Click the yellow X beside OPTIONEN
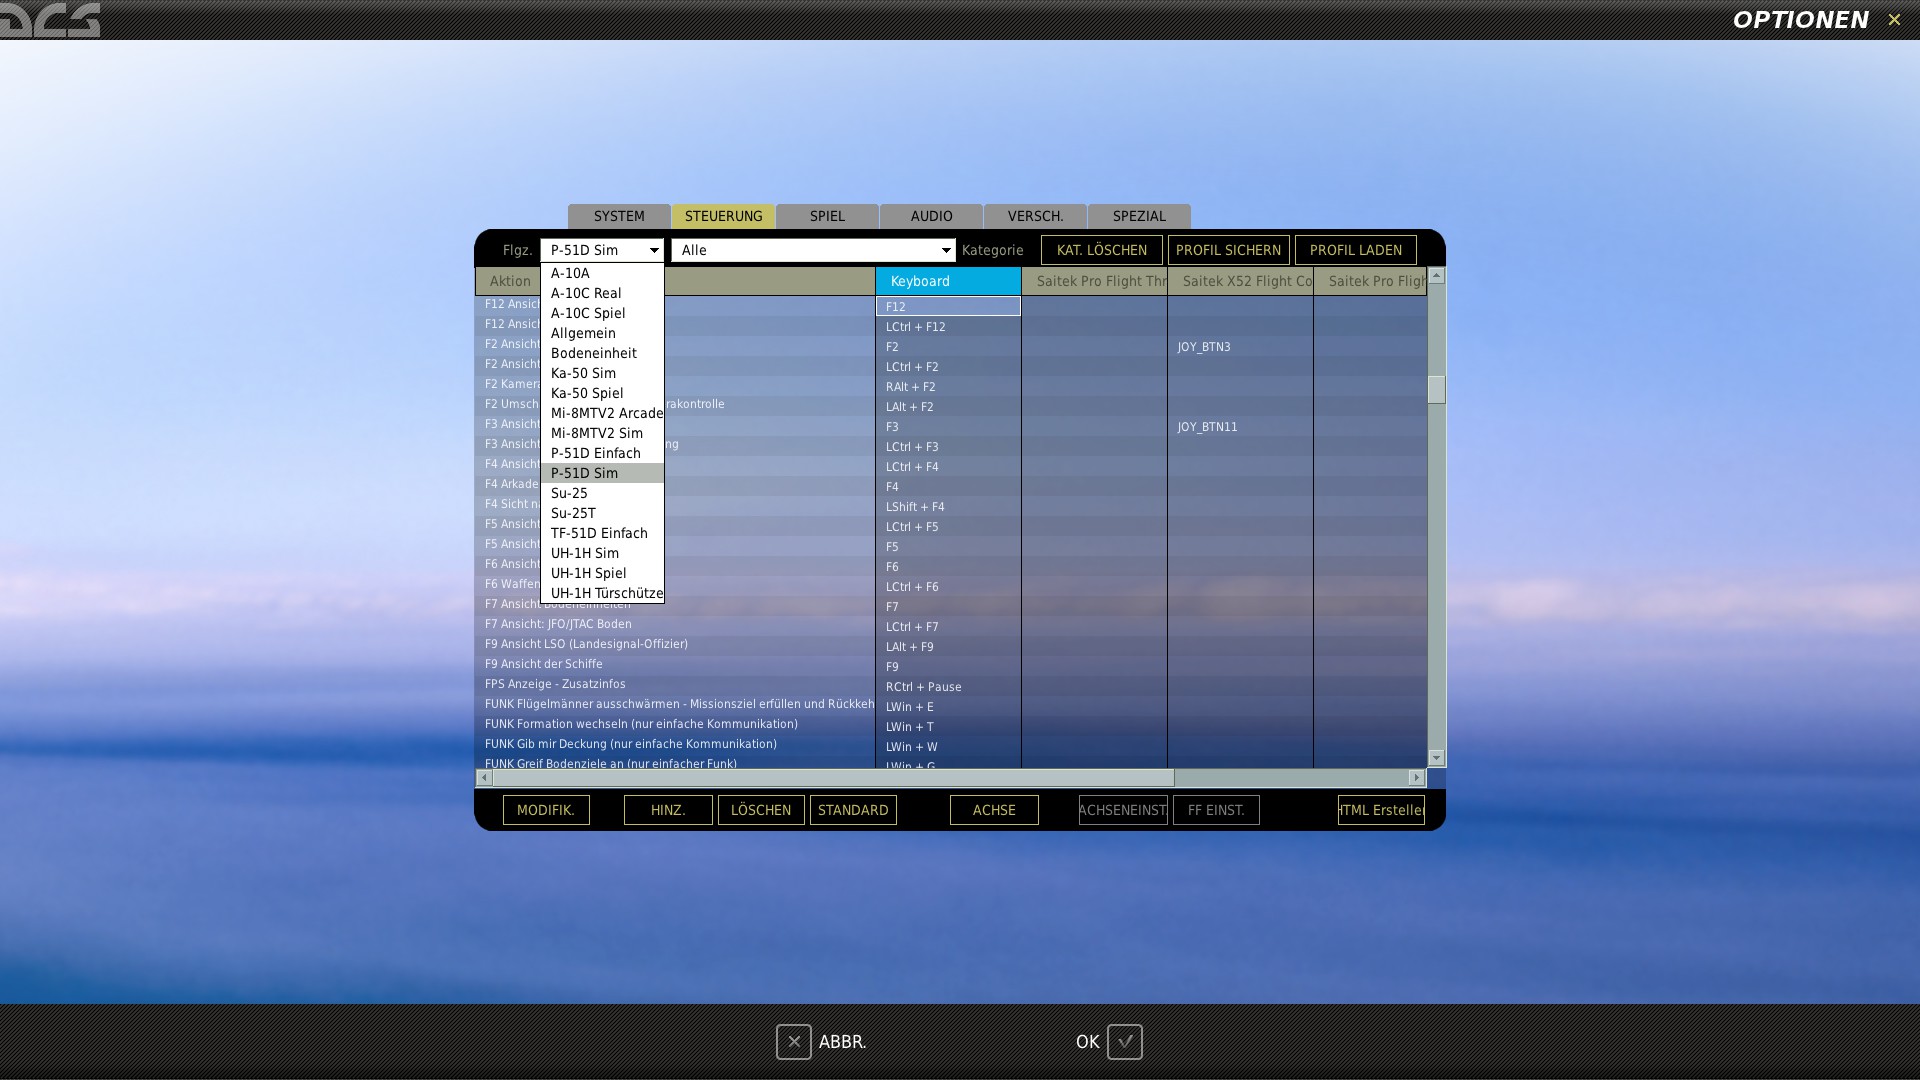This screenshot has height=1080, width=1920. point(1894,20)
